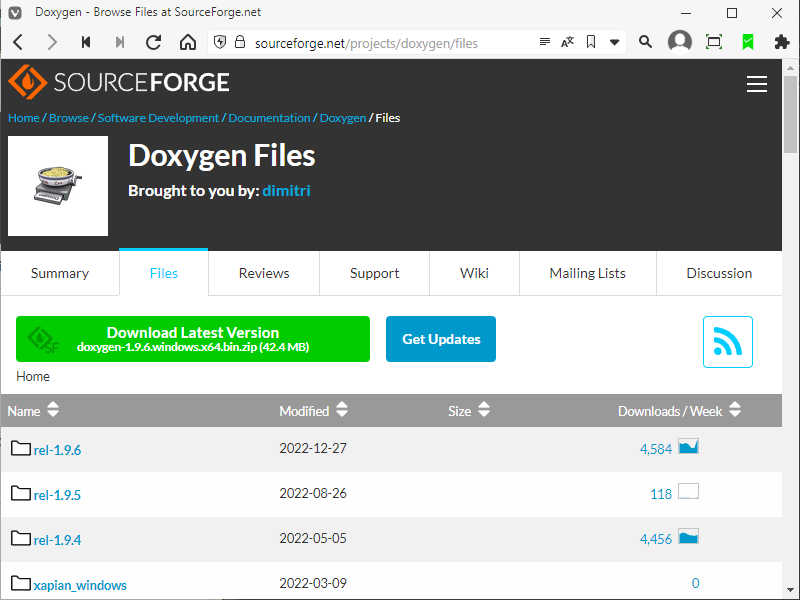Image resolution: width=800 pixels, height=600 pixels.
Task: Follow the Documentation breadcrumb link
Action: (x=269, y=118)
